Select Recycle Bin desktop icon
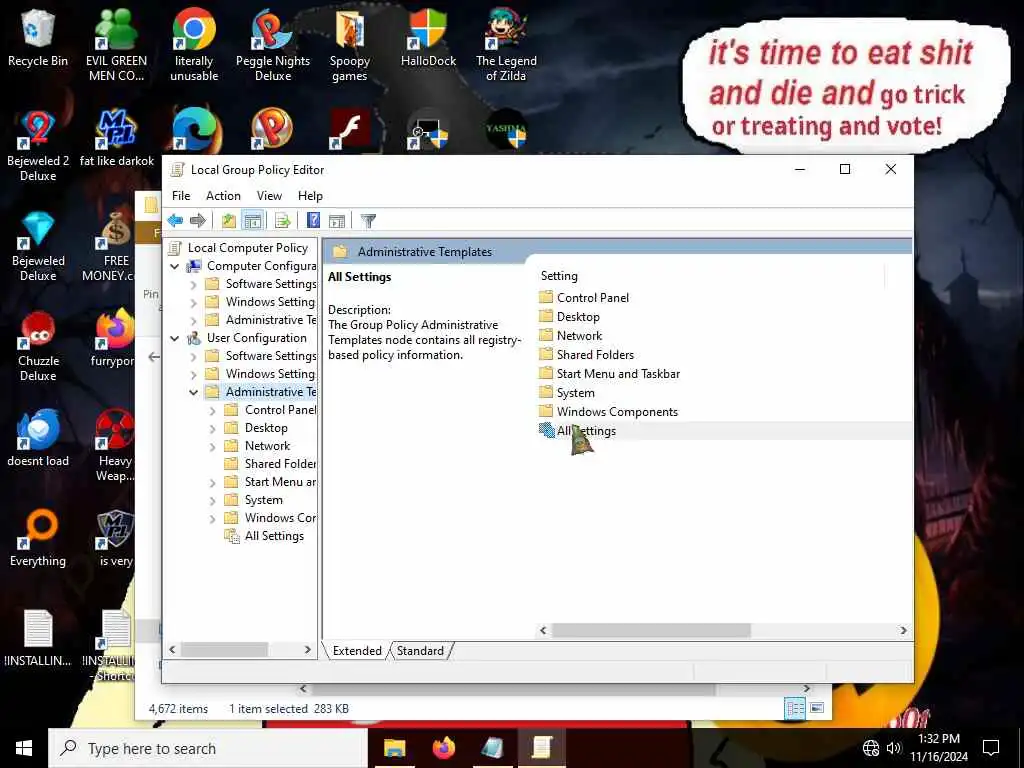This screenshot has width=1024, height=768. click(38, 38)
